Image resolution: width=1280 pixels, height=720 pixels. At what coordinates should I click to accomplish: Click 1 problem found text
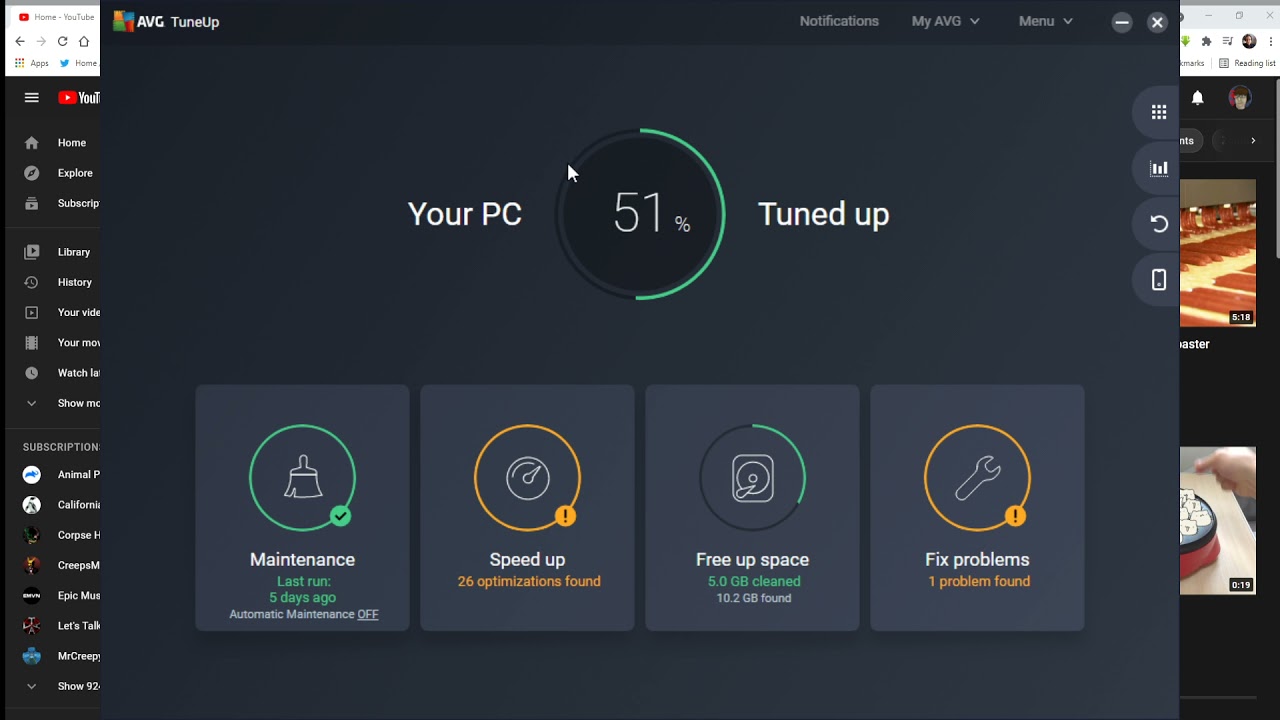click(979, 581)
